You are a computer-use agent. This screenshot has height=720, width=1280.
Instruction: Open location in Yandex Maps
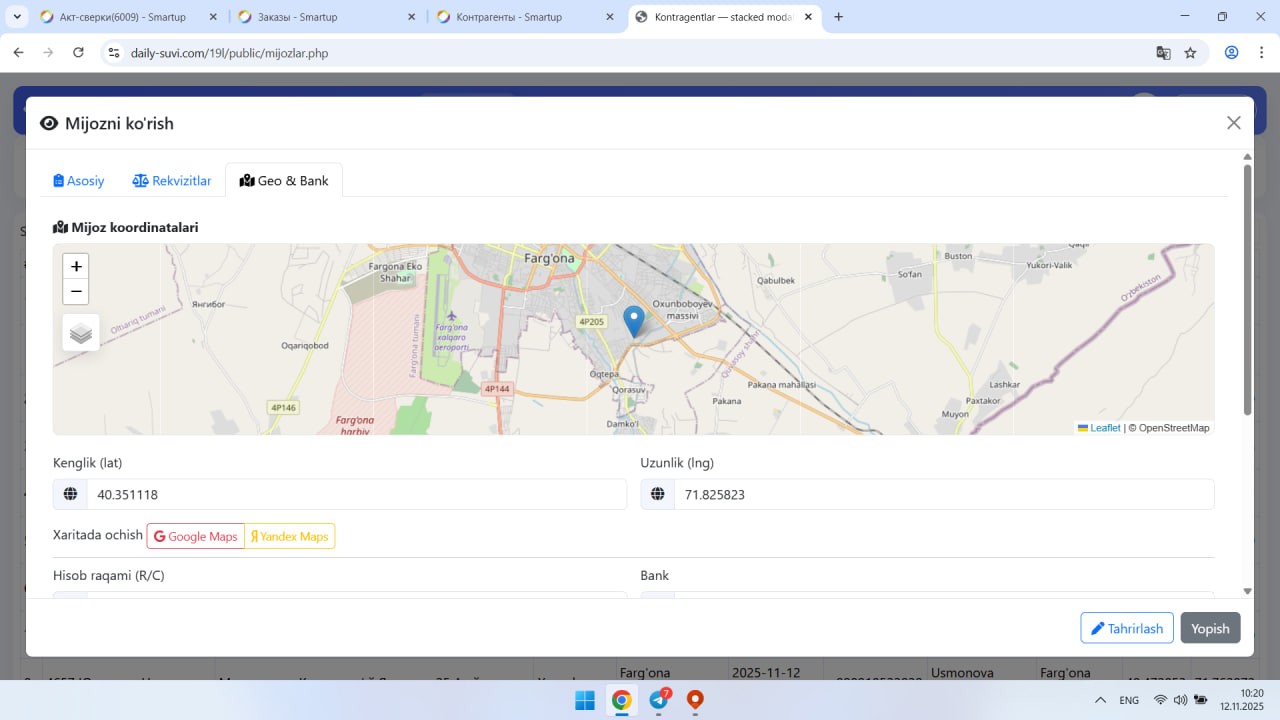tap(290, 537)
